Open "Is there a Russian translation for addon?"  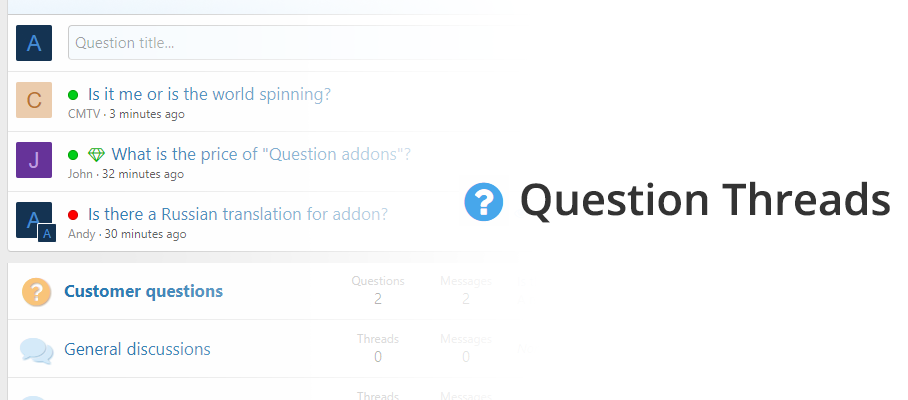tap(238, 214)
